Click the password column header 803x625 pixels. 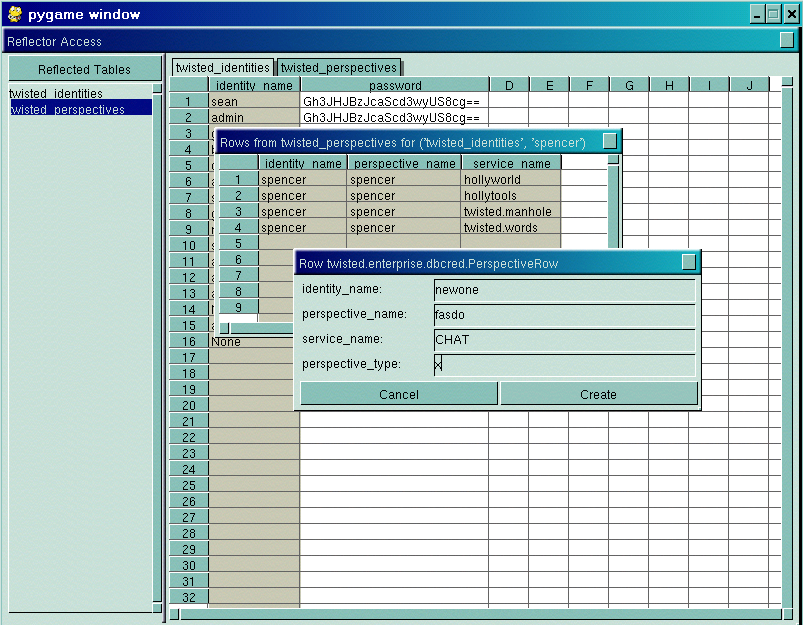tap(395, 85)
